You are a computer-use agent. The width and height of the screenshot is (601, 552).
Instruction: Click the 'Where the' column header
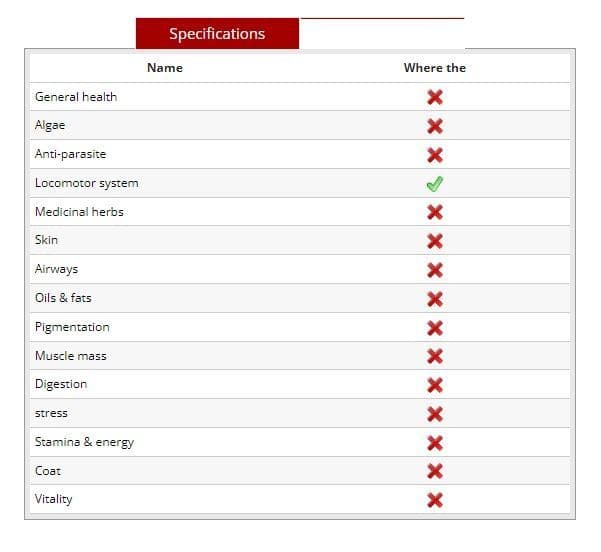tap(435, 68)
